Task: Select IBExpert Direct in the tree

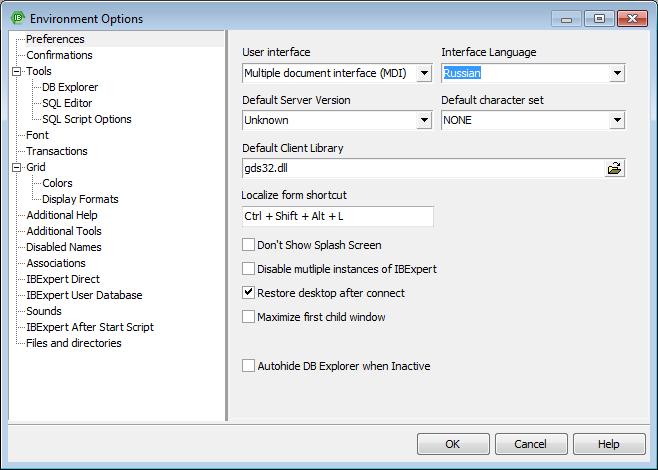Action: [63, 279]
